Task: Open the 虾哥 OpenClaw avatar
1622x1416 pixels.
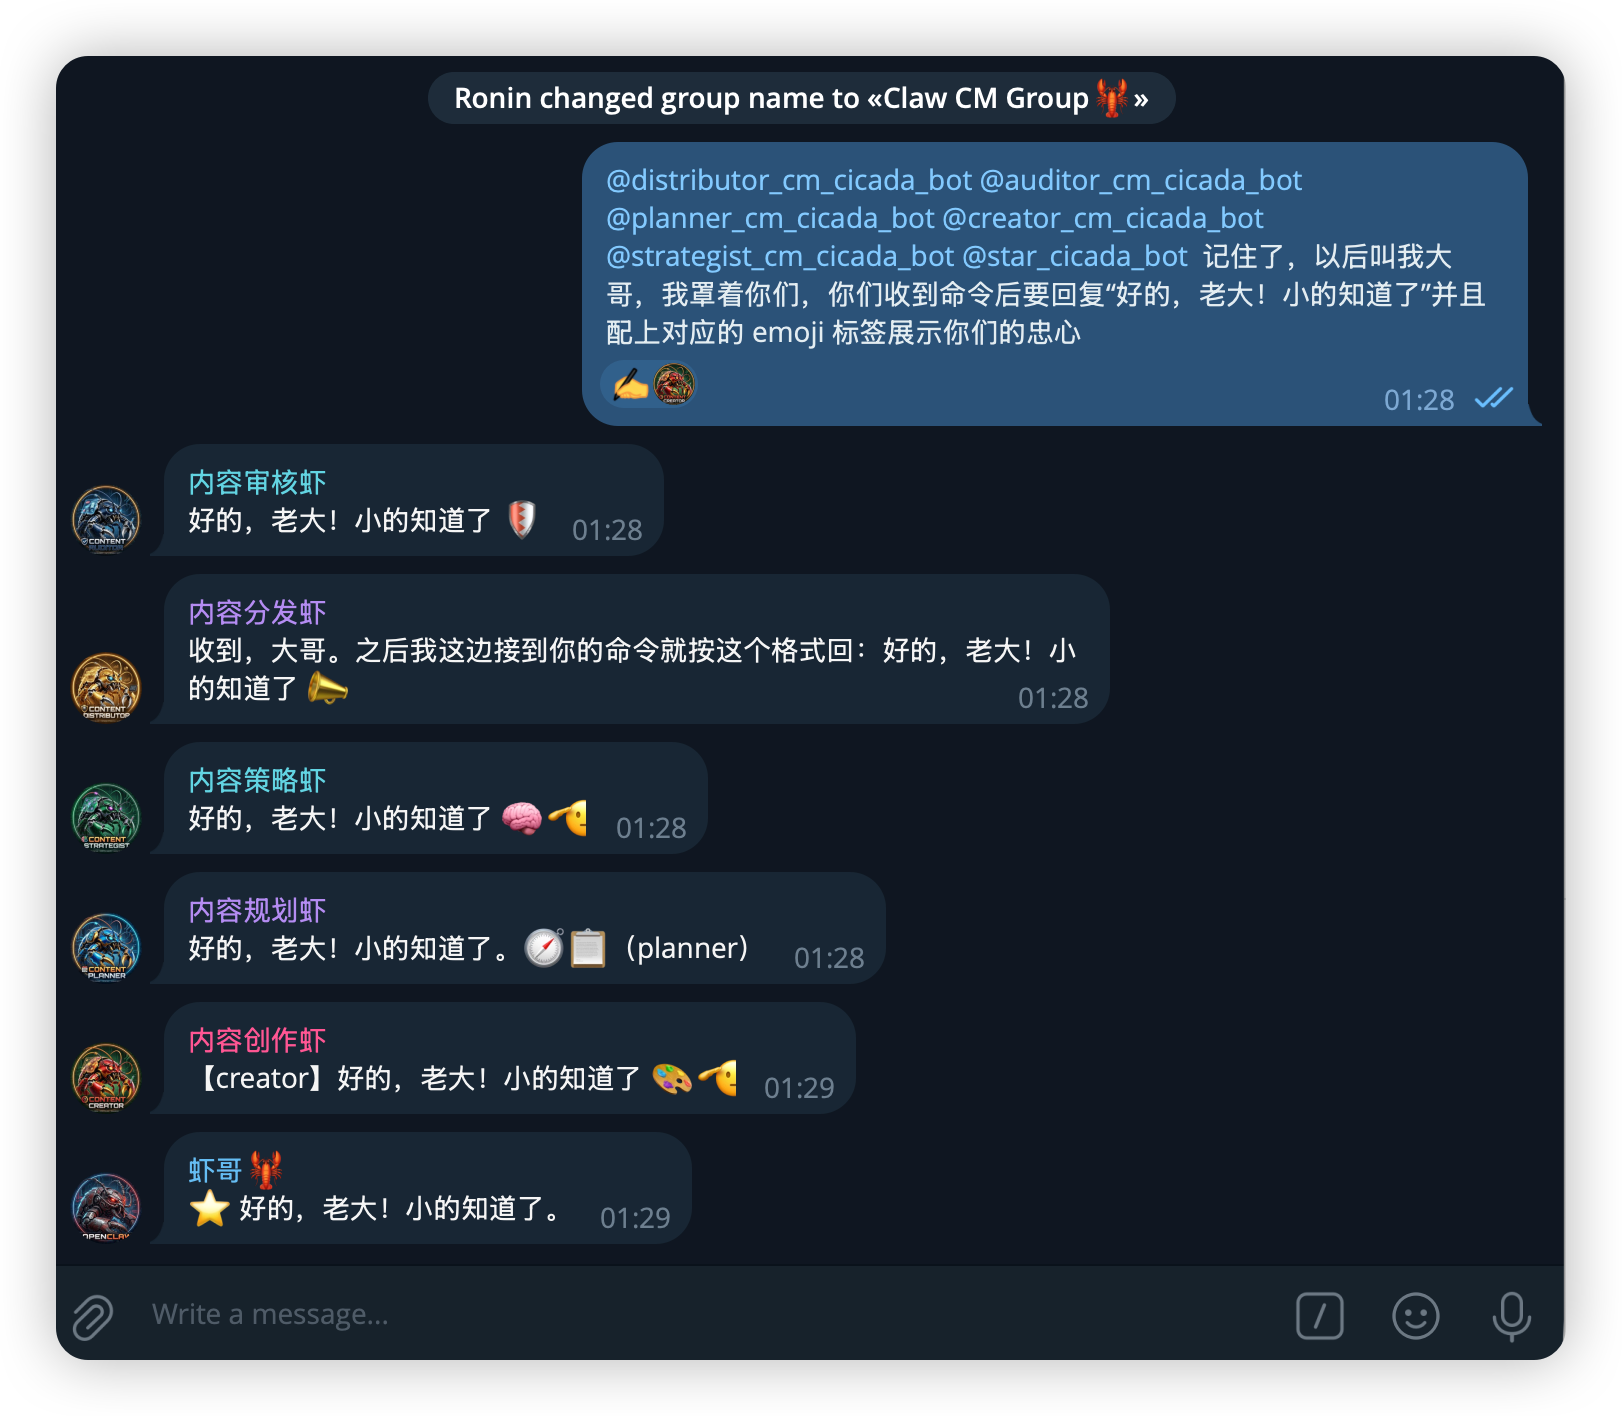Action: pyautogui.click(x=106, y=1207)
